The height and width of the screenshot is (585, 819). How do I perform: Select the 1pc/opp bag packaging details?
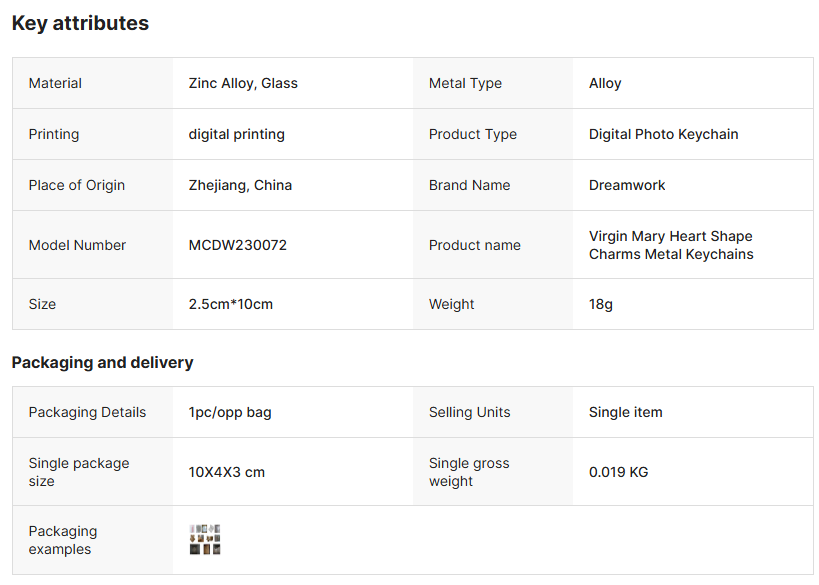[x=230, y=412]
